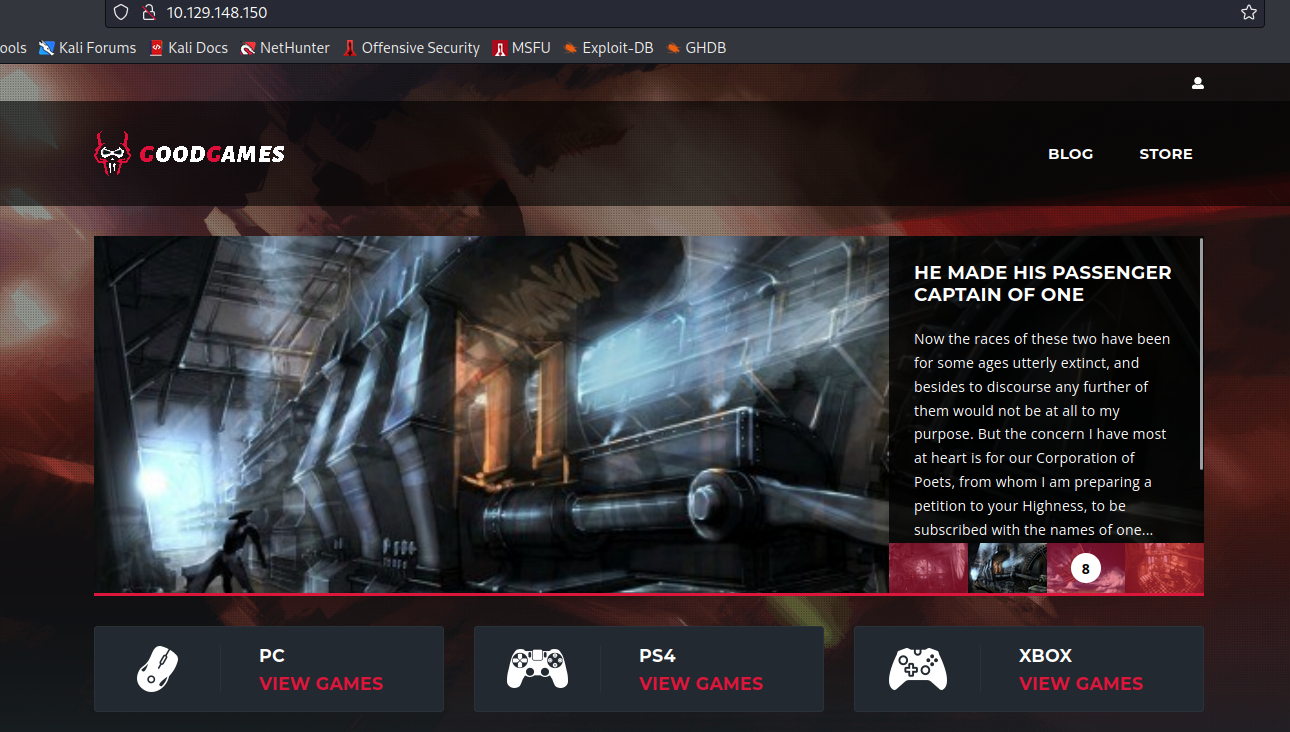Click the PS4 controller icon
The image size is (1290, 732).
click(537, 669)
